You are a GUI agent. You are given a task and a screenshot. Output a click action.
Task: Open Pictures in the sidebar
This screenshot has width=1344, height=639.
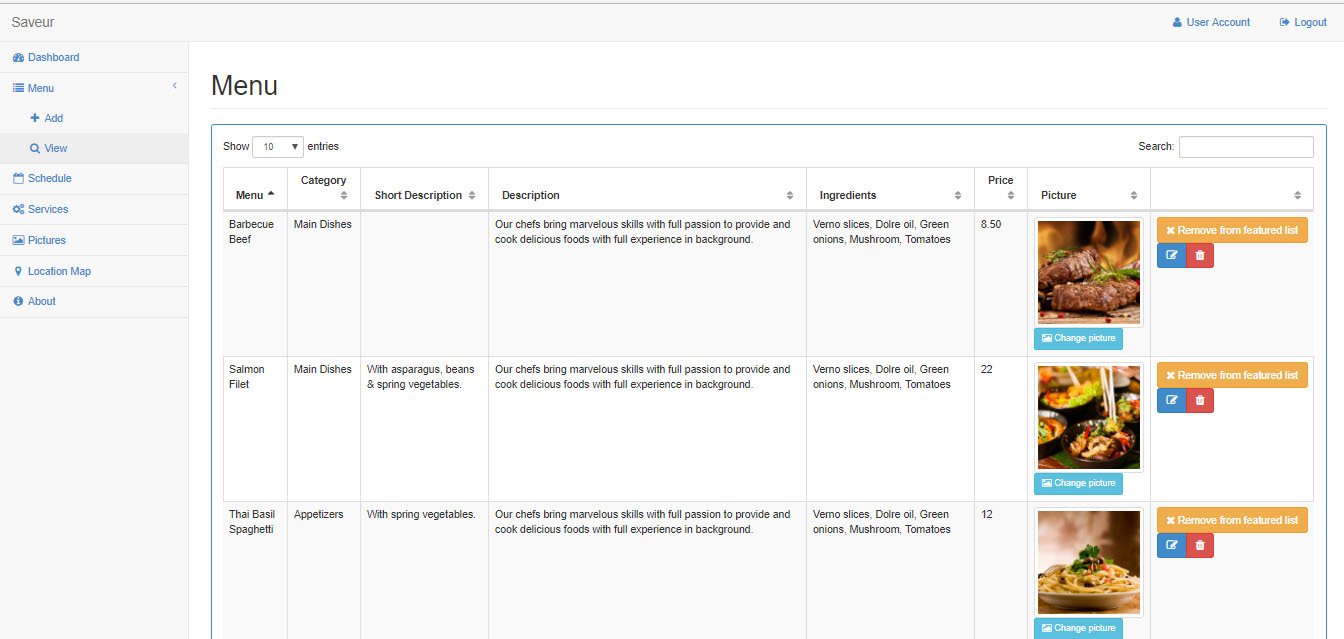(46, 241)
